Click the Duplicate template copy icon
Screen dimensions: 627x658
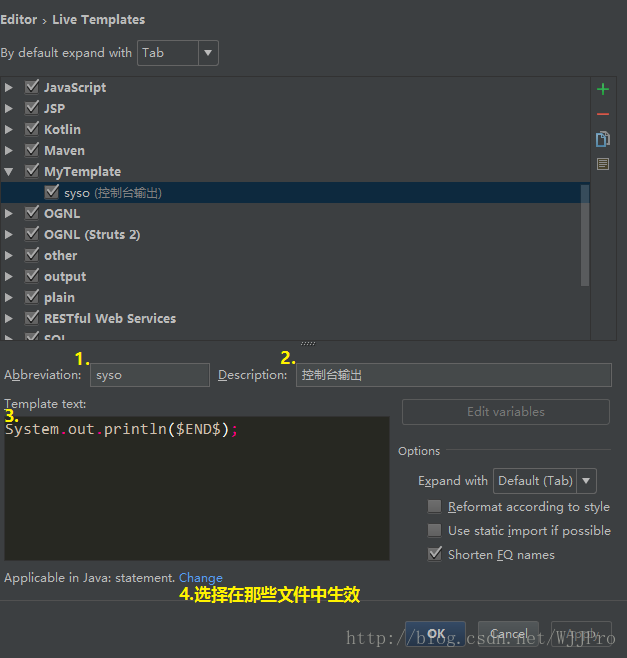click(x=603, y=139)
